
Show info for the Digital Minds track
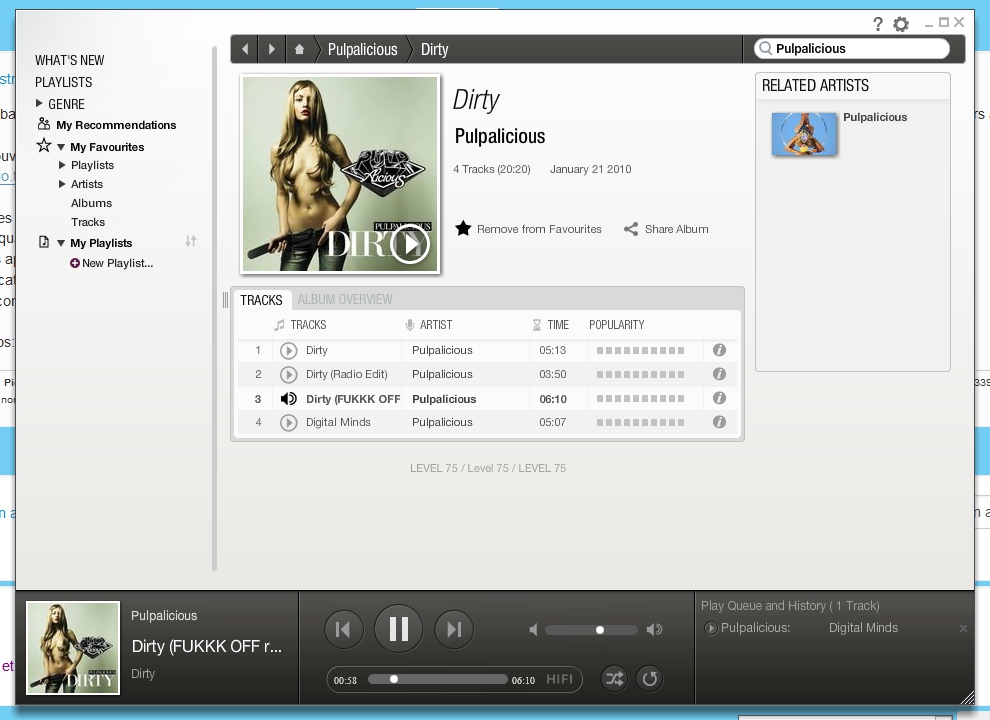pos(718,422)
